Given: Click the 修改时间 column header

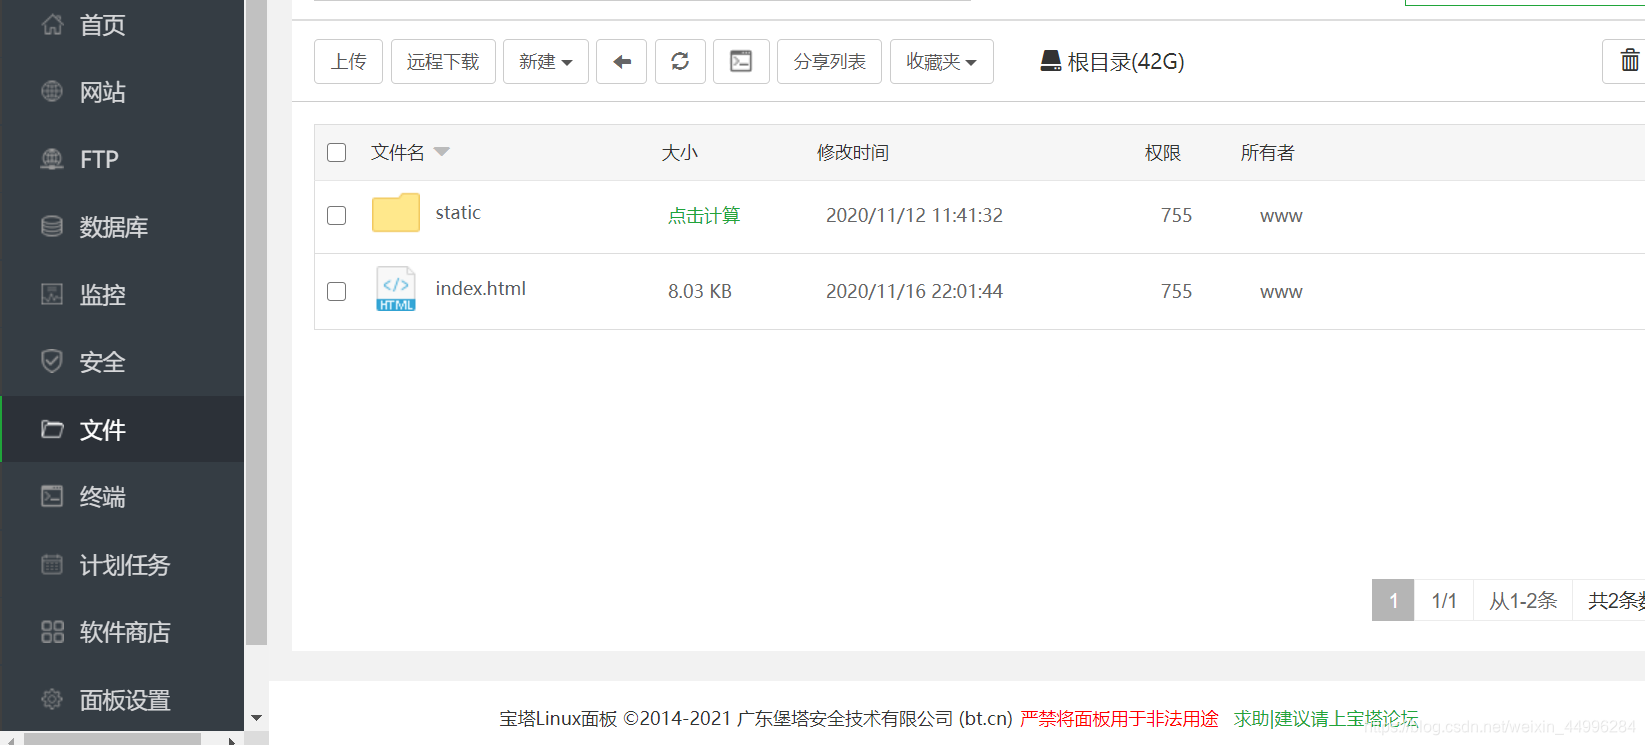Looking at the screenshot, I should (853, 152).
